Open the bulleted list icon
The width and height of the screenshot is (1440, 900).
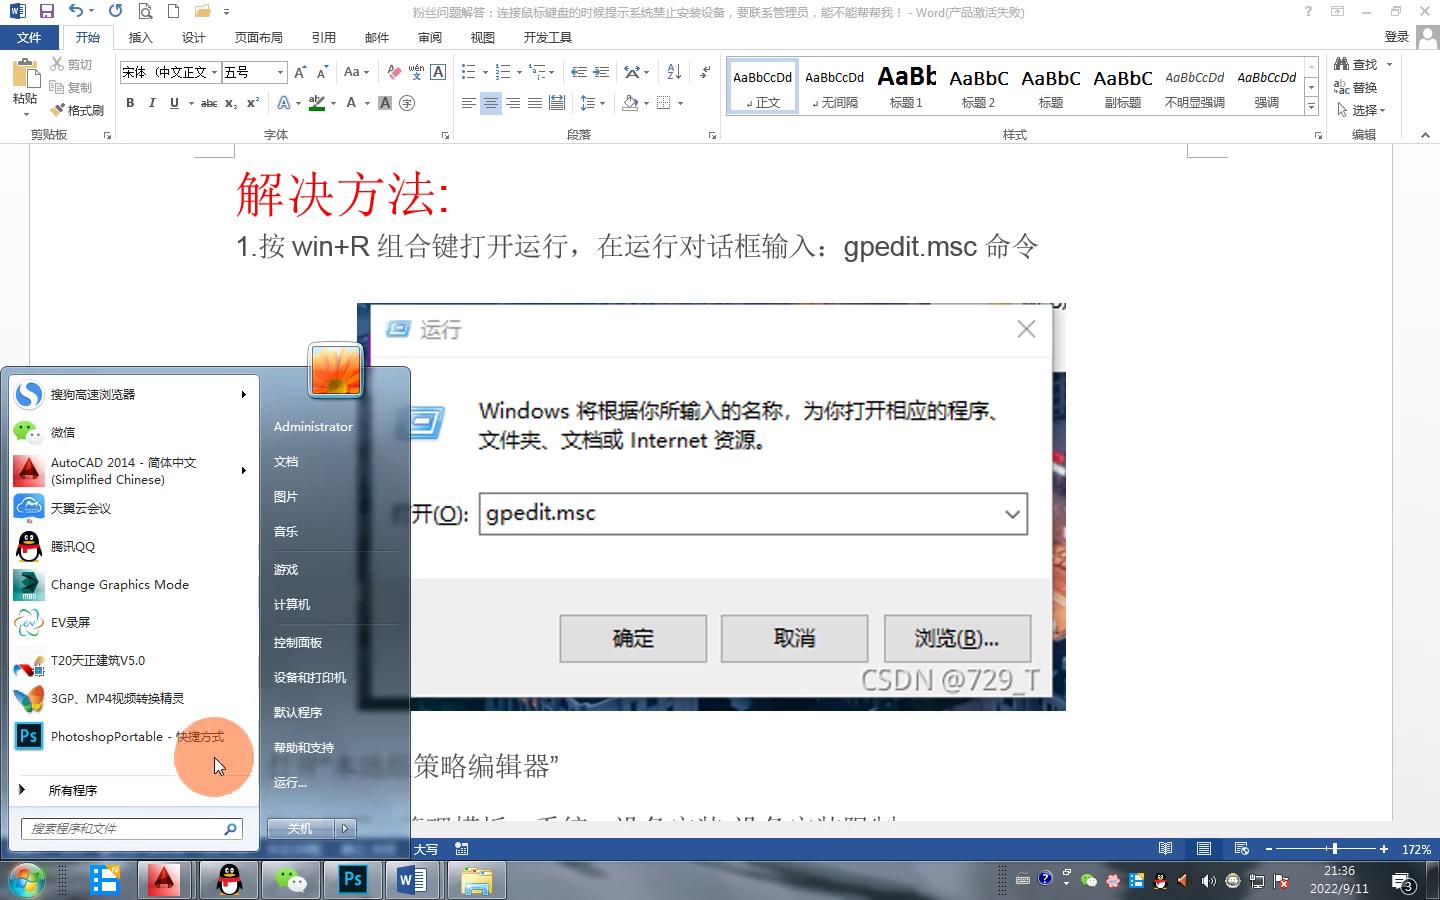pos(466,71)
